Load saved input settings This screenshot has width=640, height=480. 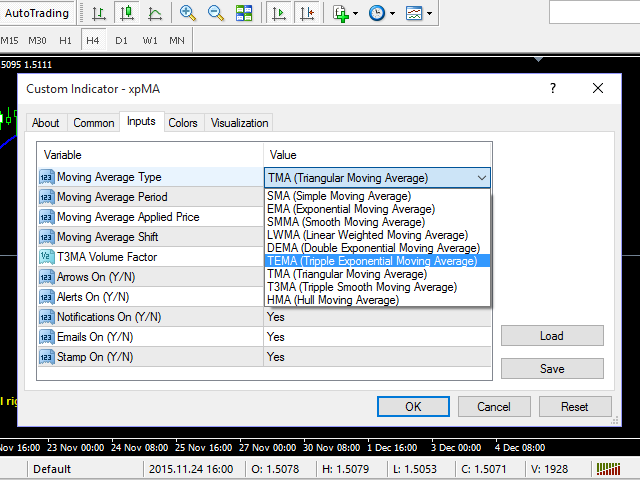pyautogui.click(x=552, y=336)
